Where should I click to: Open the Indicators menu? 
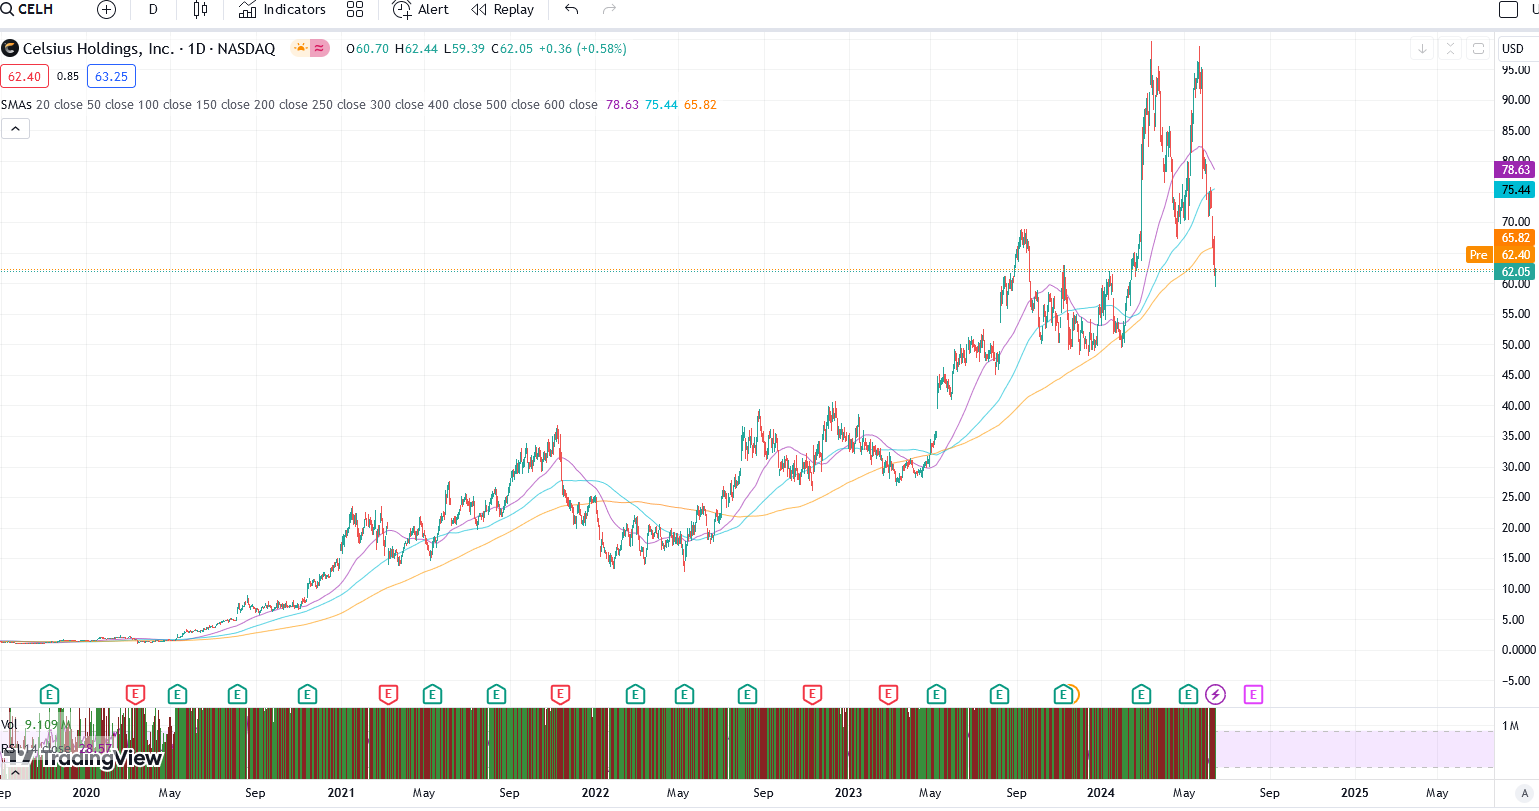click(x=282, y=10)
